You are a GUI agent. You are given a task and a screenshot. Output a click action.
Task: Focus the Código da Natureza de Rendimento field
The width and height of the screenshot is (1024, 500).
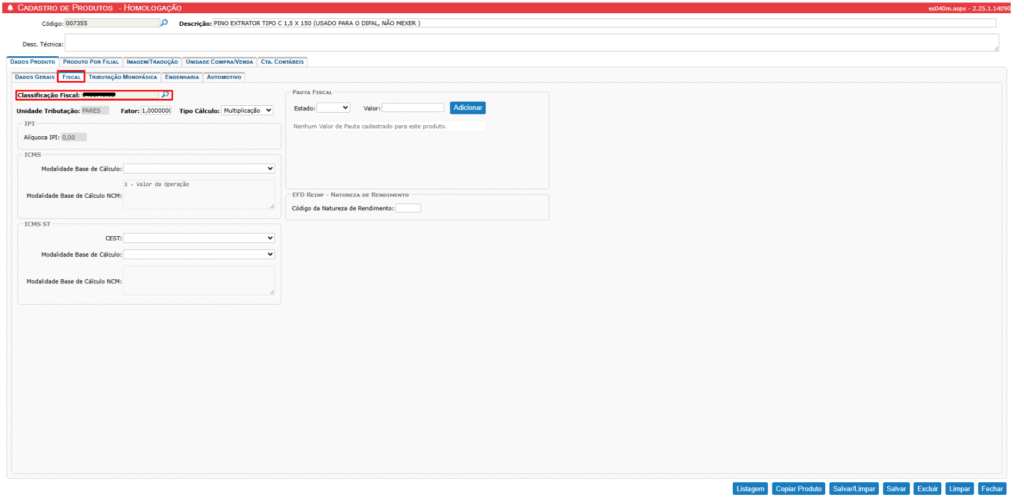coord(408,208)
